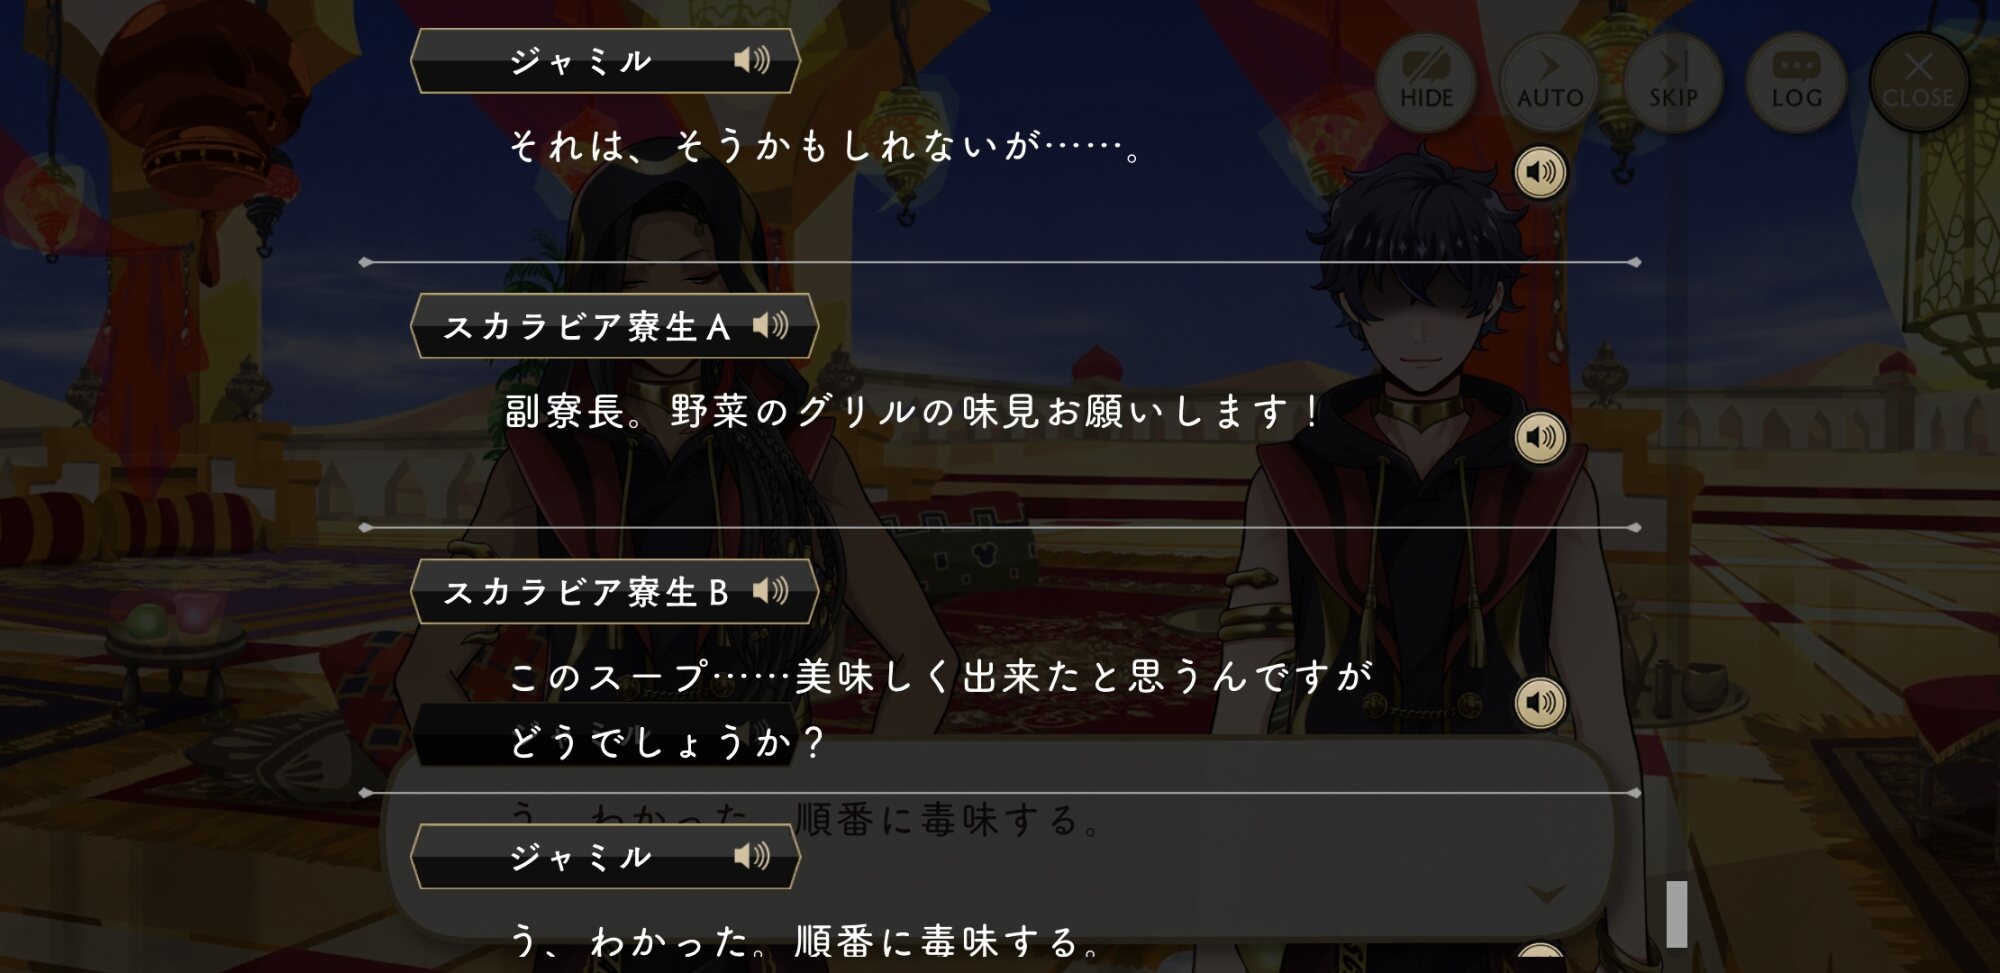Screen dimensions: 2000x973
Task: Tap the HIDE button
Action: 1426,81
